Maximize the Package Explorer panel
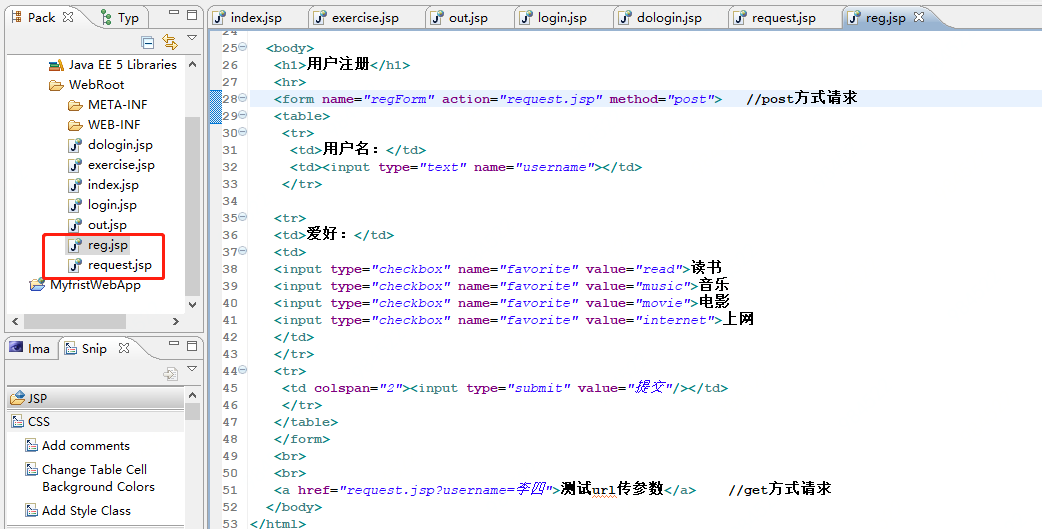Viewport: 1042px width, 529px height. click(x=192, y=15)
